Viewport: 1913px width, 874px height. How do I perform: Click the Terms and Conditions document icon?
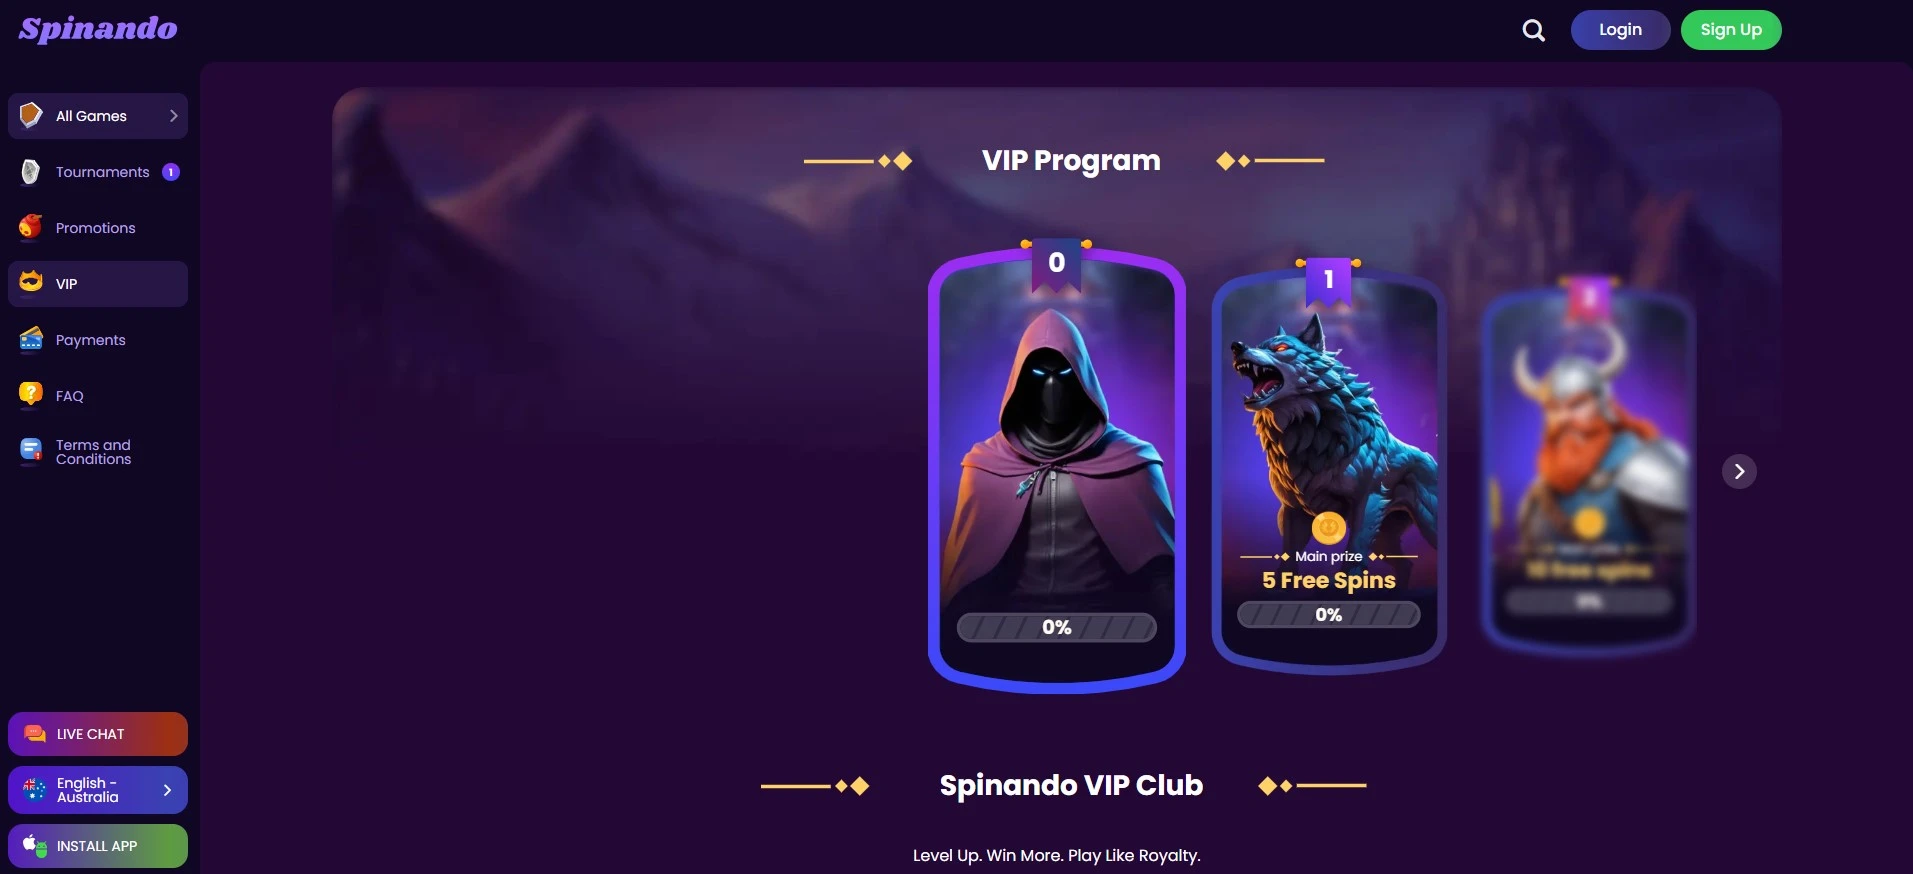(31, 451)
